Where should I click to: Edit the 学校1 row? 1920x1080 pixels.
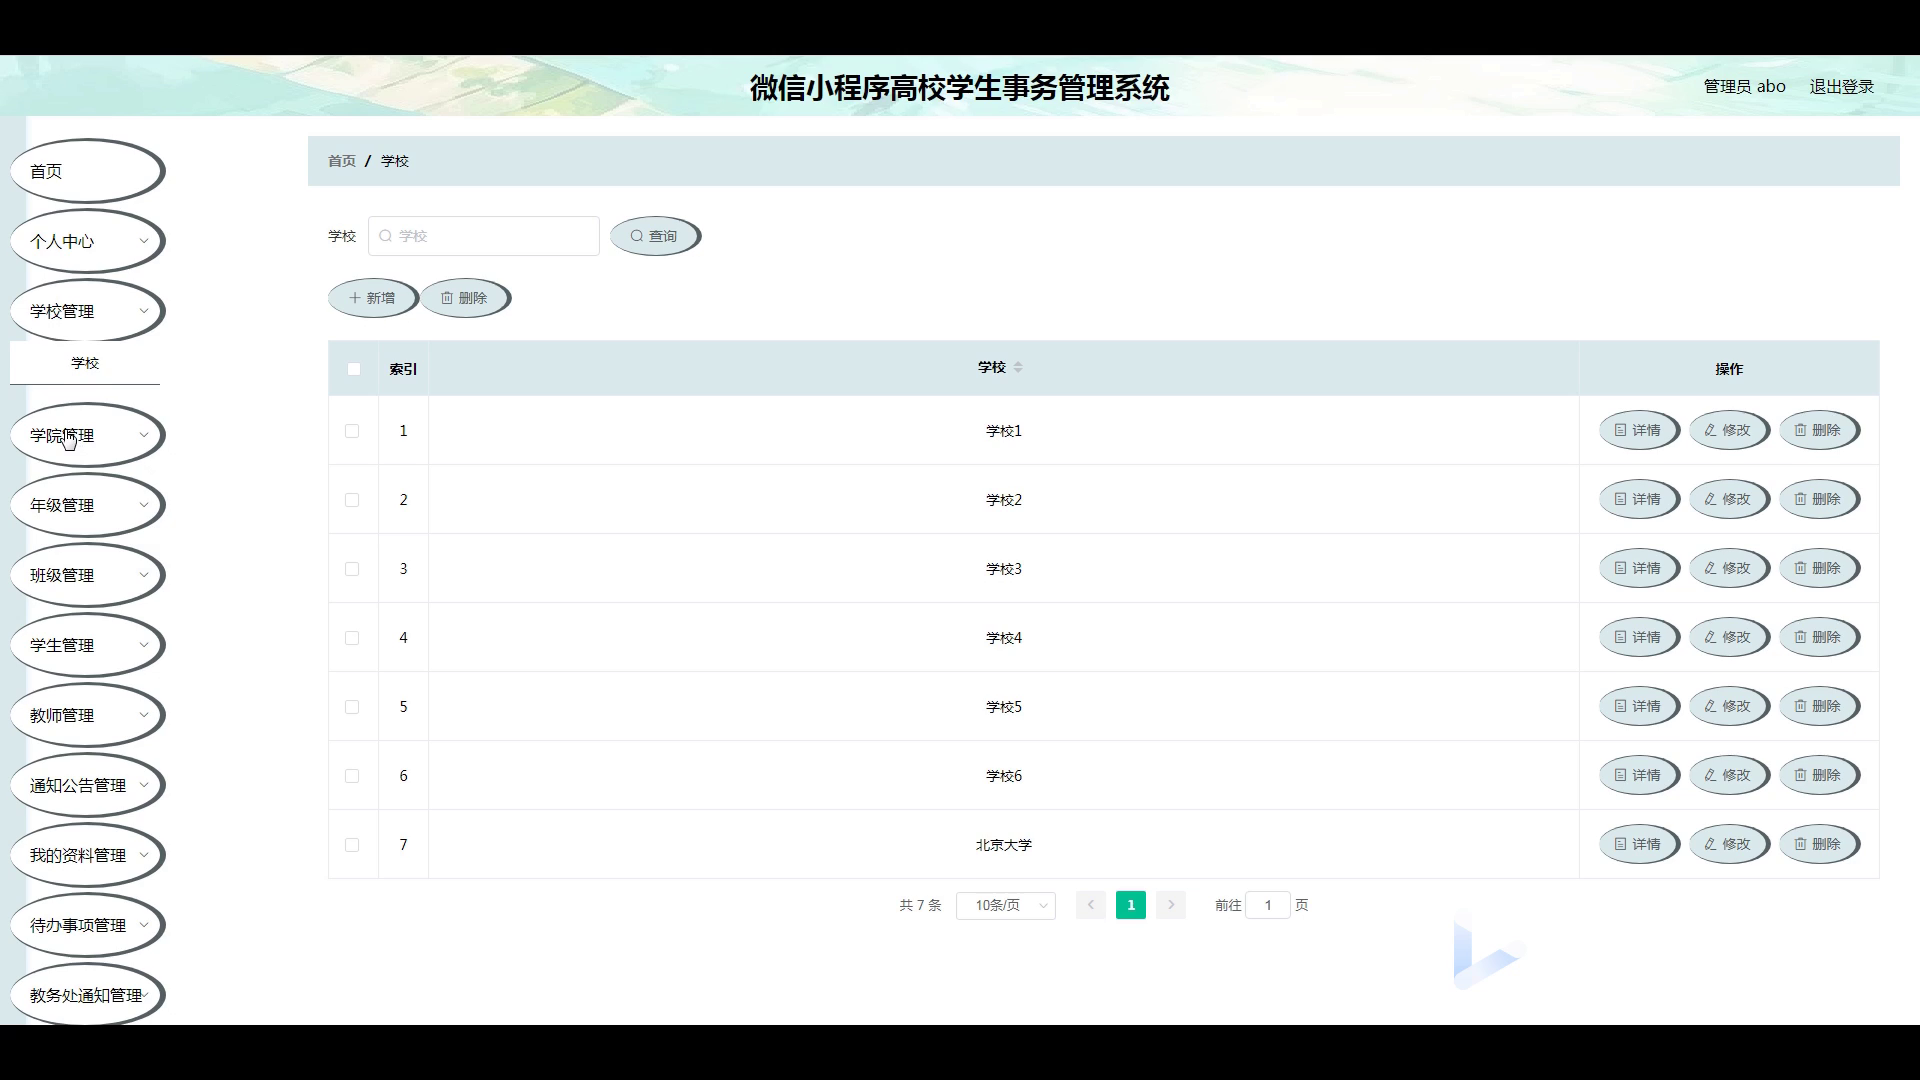point(1728,430)
